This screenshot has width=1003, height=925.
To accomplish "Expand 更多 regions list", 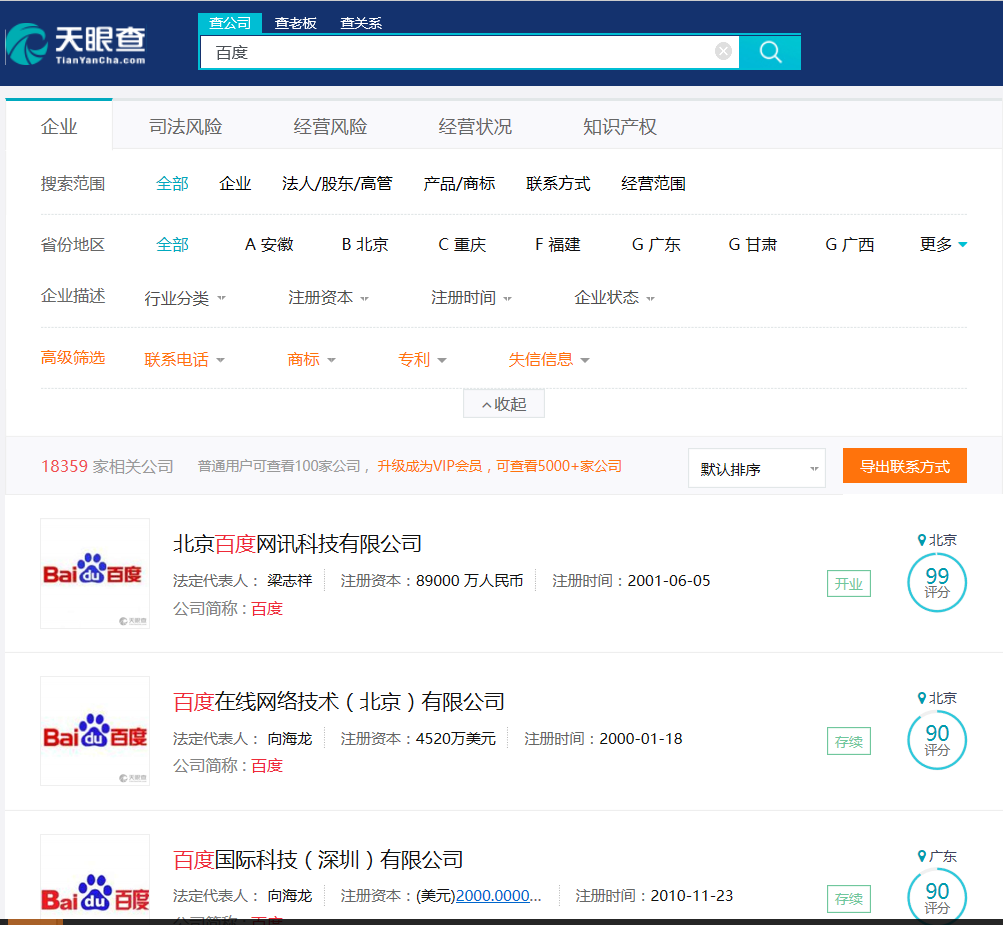I will (x=943, y=244).
